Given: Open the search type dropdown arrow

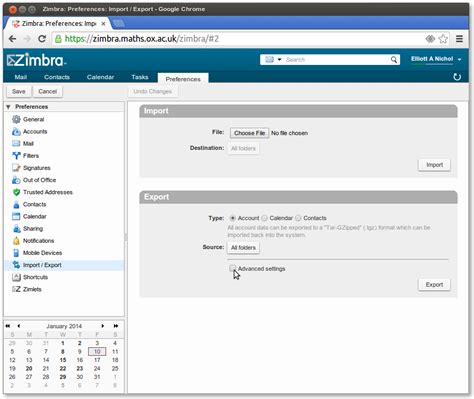Looking at the screenshot, I should pos(279,60).
